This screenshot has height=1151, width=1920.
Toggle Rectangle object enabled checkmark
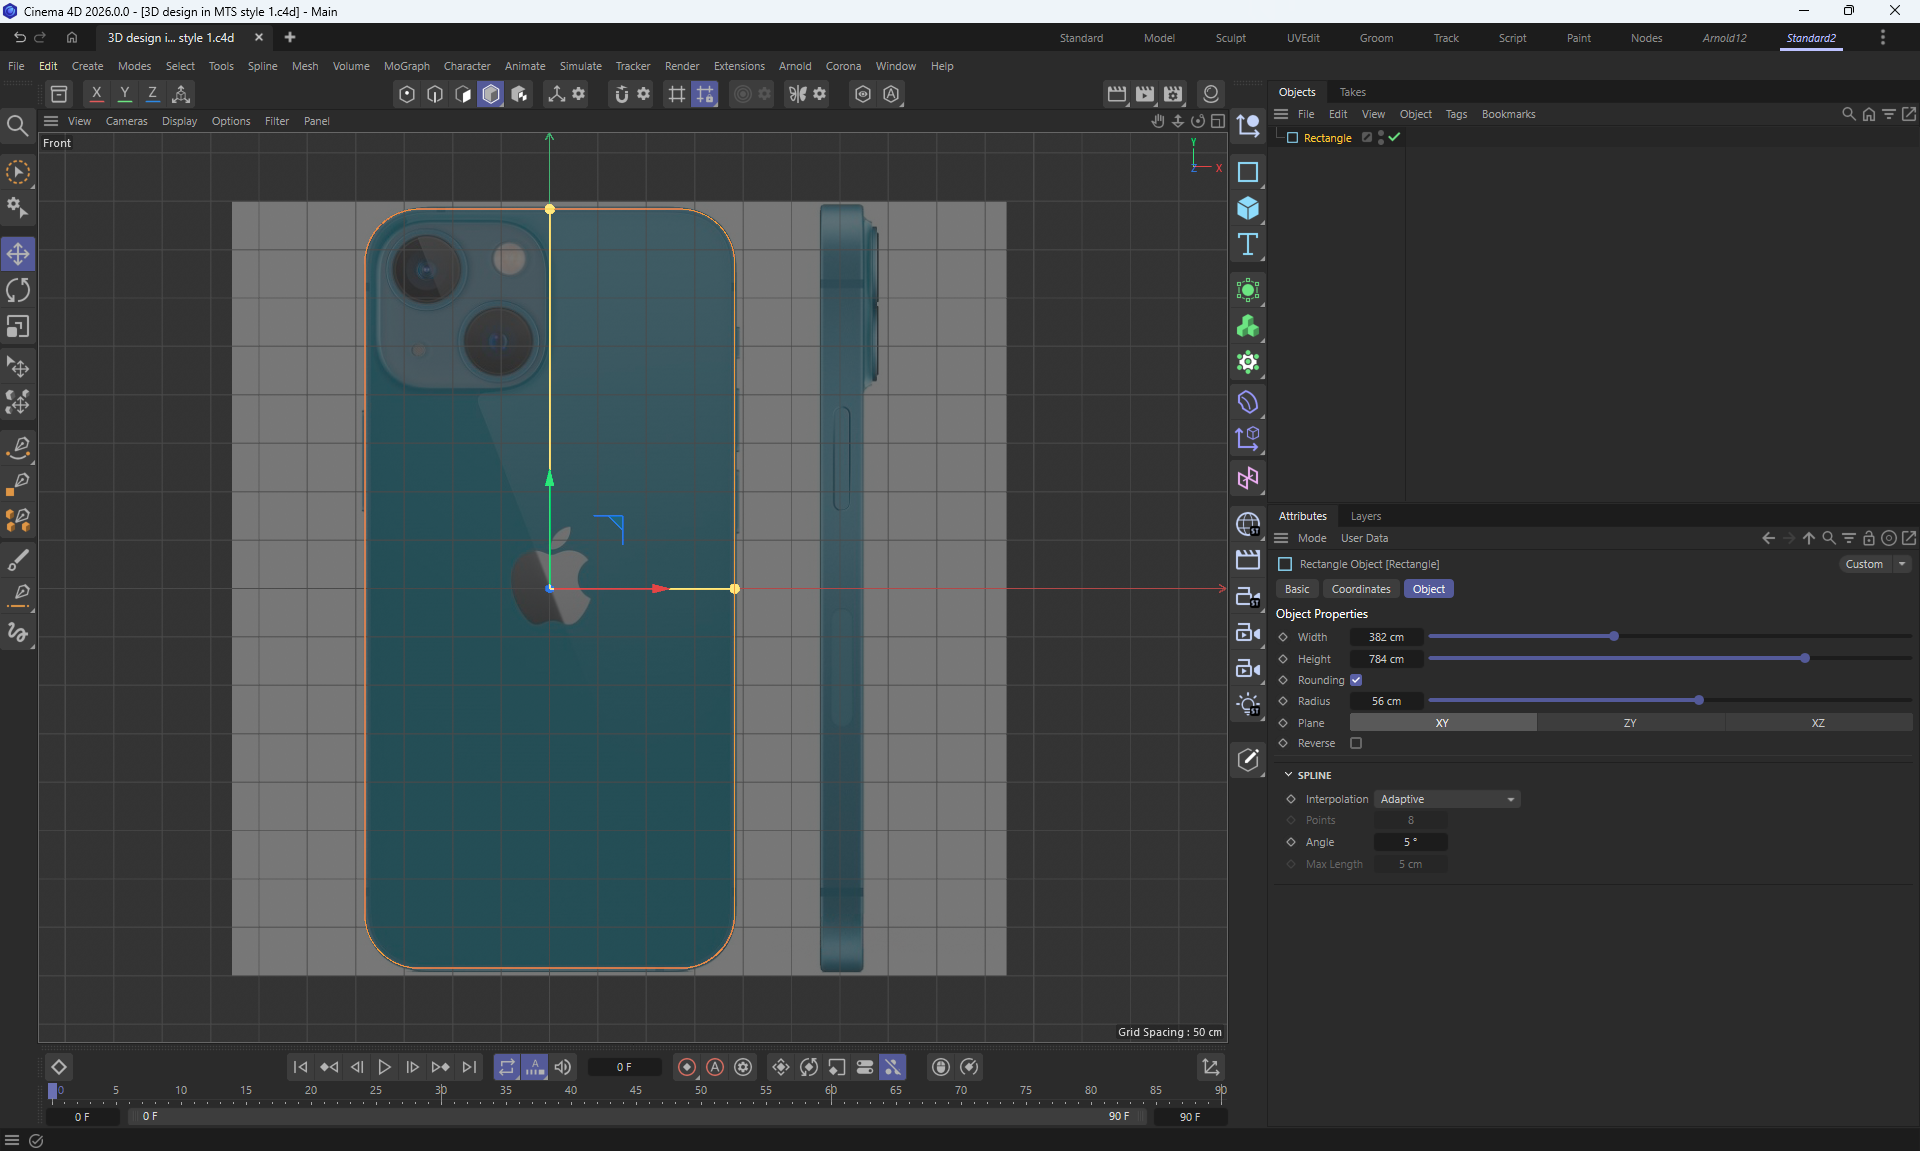pyautogui.click(x=1394, y=137)
